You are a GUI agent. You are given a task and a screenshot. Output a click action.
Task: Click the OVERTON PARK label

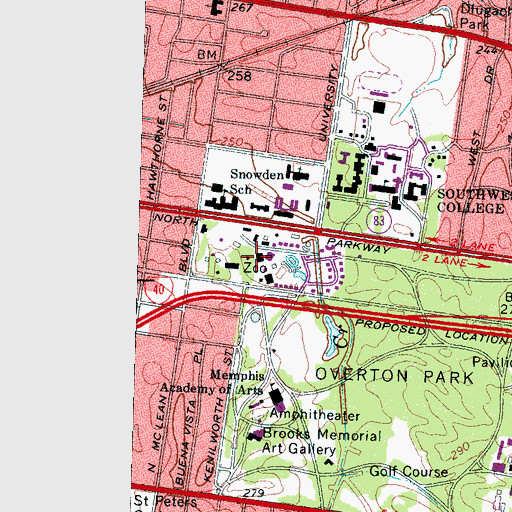[394, 376]
